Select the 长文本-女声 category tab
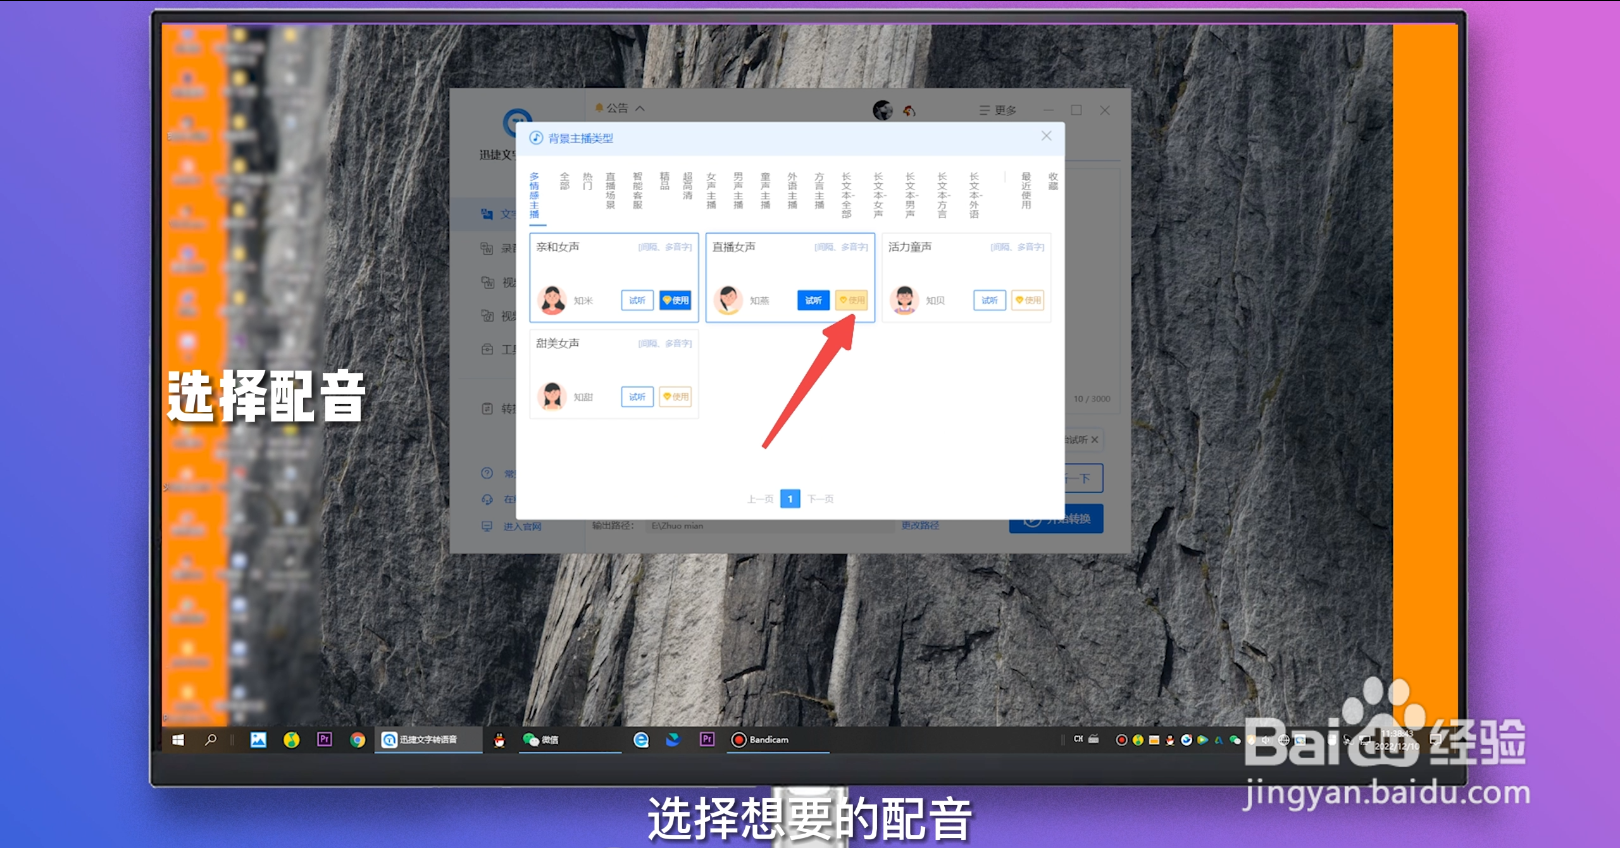 tap(878, 195)
